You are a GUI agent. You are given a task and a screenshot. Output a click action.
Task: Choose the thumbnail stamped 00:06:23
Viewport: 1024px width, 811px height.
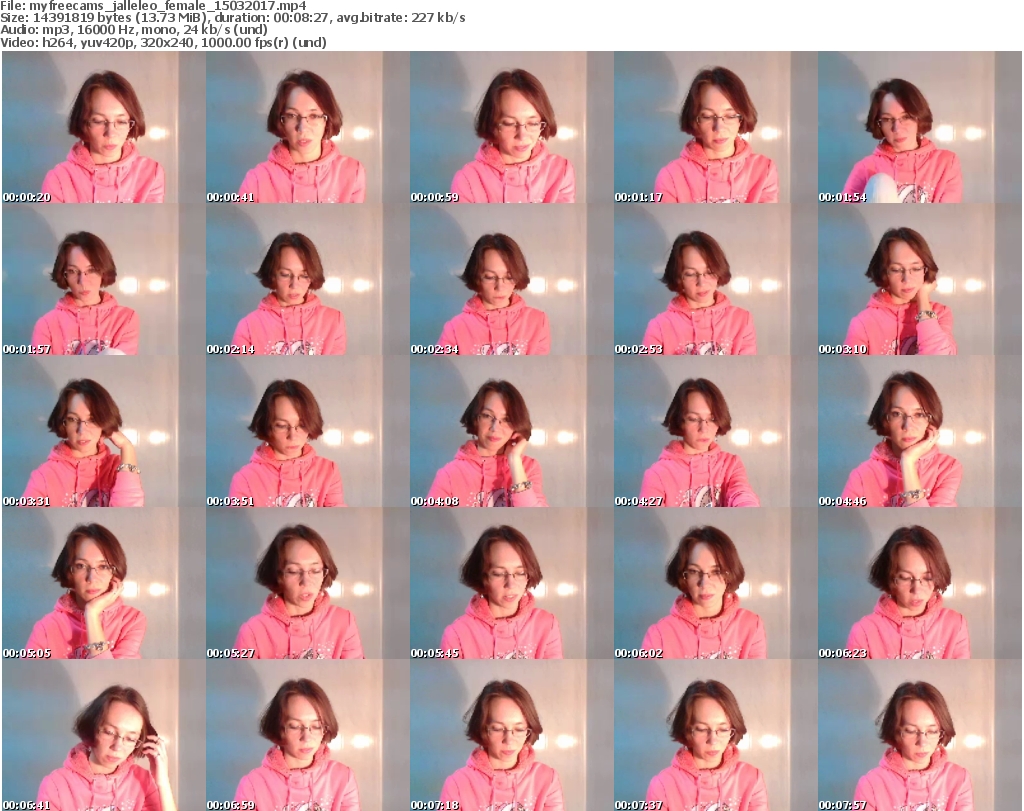[920, 583]
